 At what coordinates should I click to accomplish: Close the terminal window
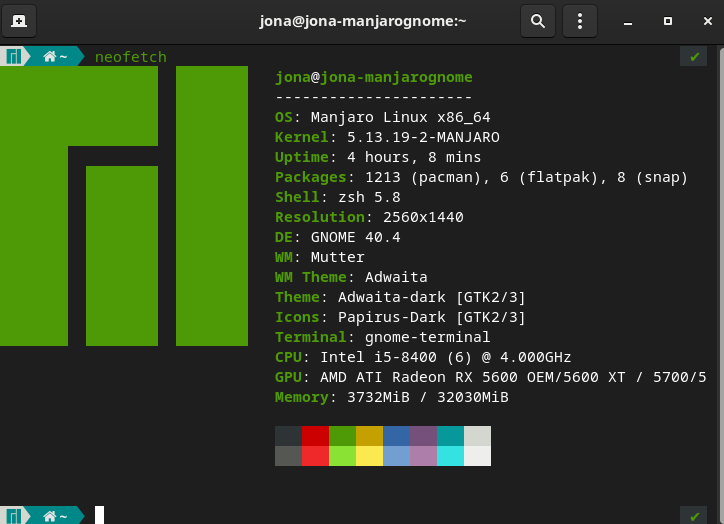pos(707,21)
